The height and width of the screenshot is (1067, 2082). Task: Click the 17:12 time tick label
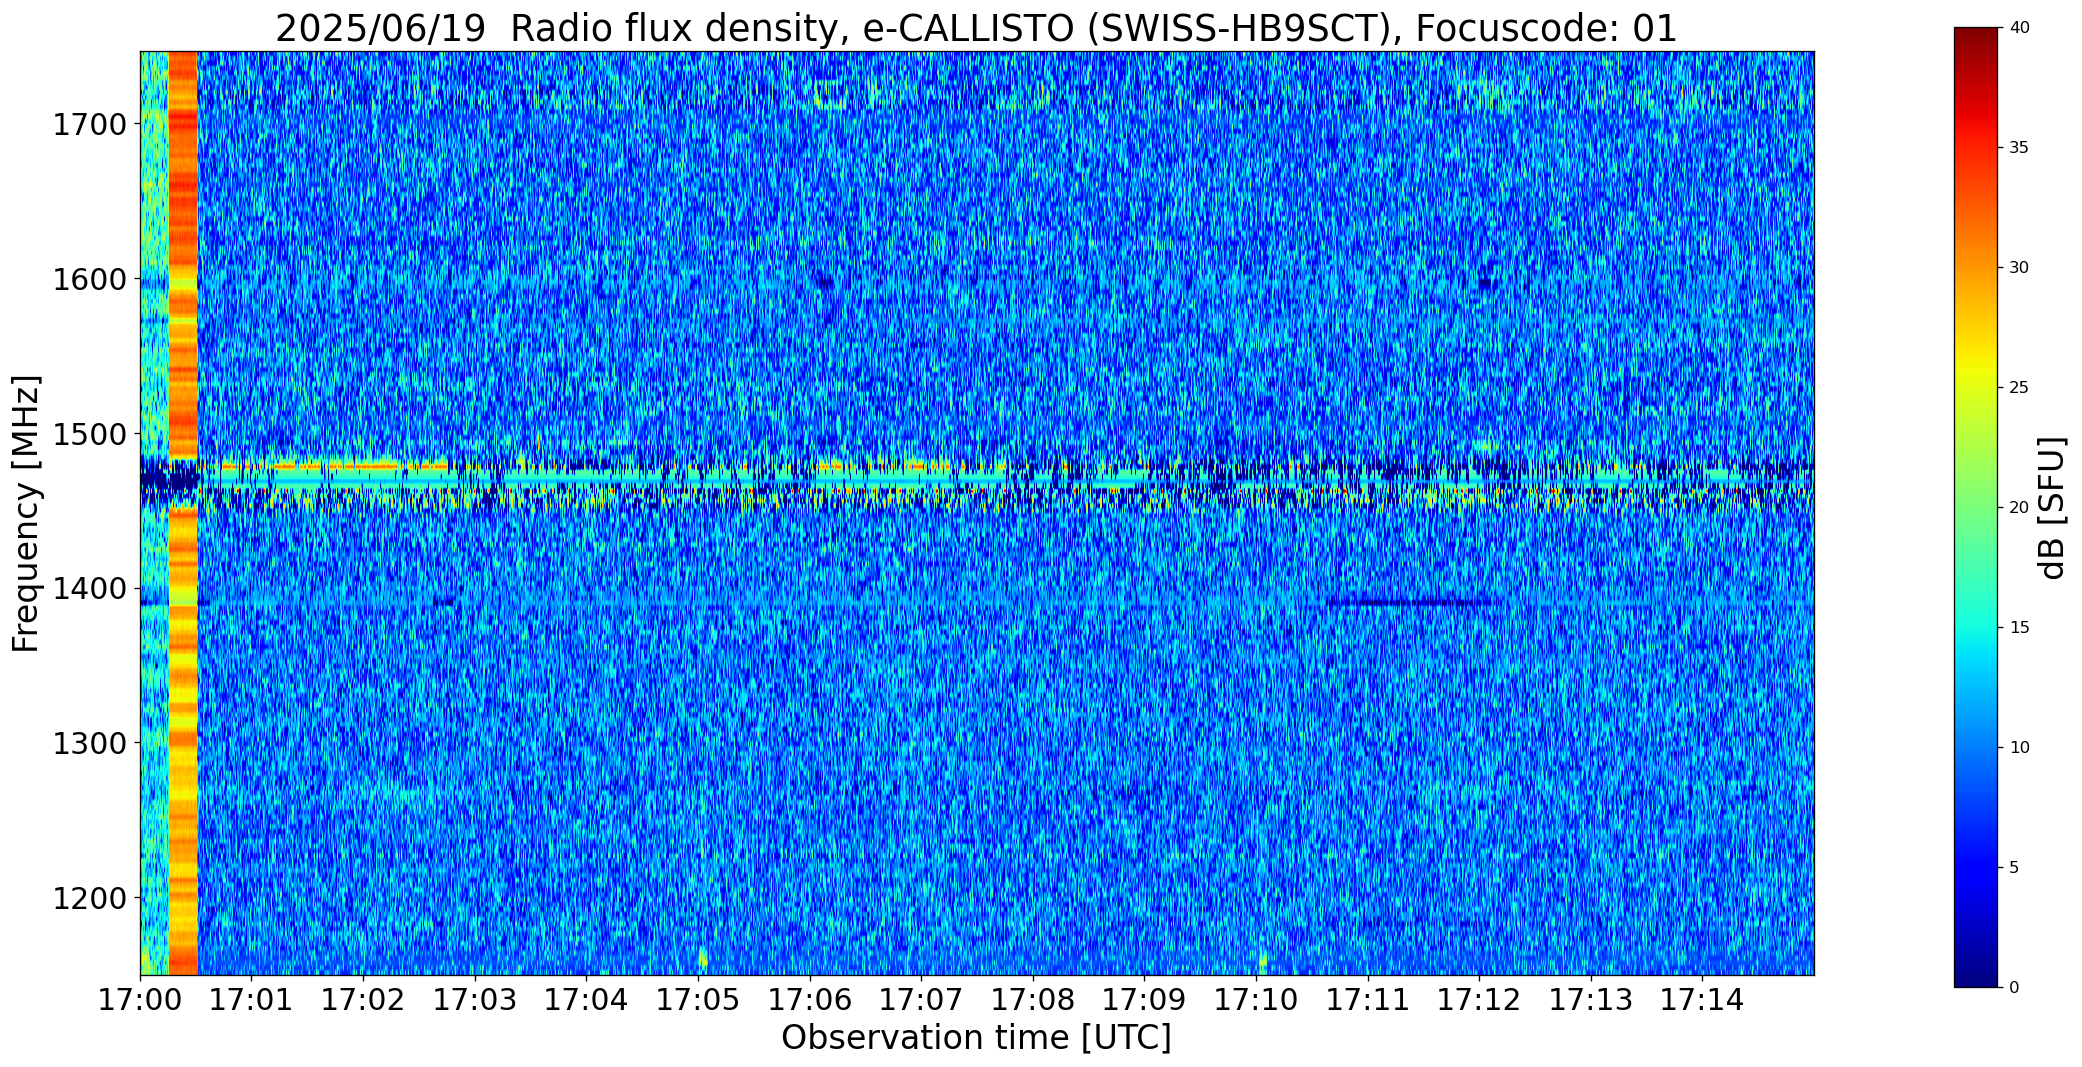[x=1479, y=1000]
